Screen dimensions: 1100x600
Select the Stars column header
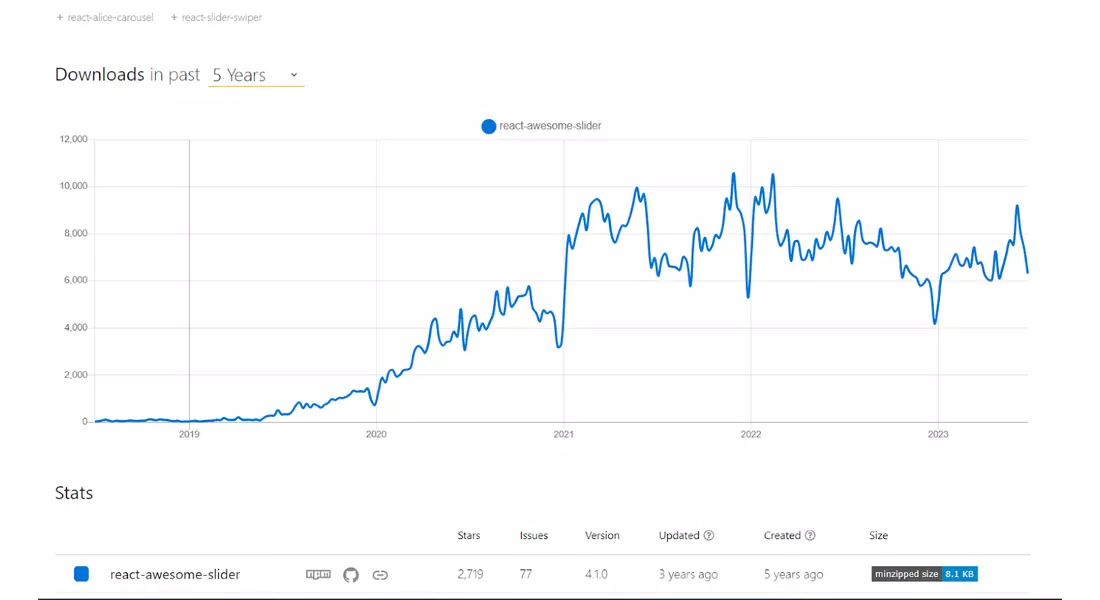[x=469, y=535]
